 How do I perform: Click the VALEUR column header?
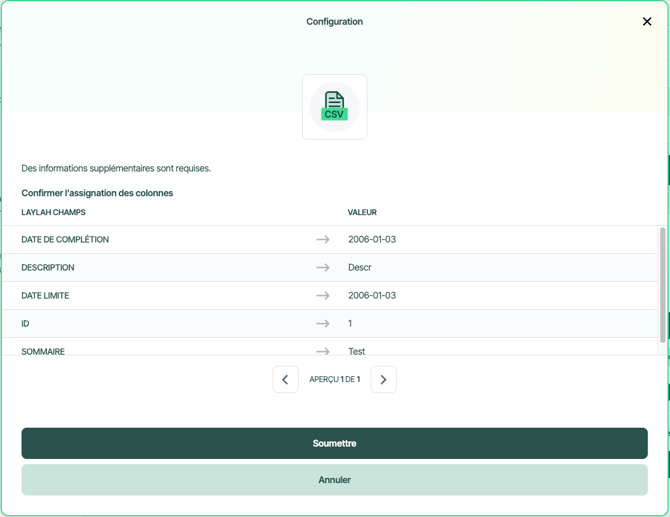pyautogui.click(x=362, y=212)
